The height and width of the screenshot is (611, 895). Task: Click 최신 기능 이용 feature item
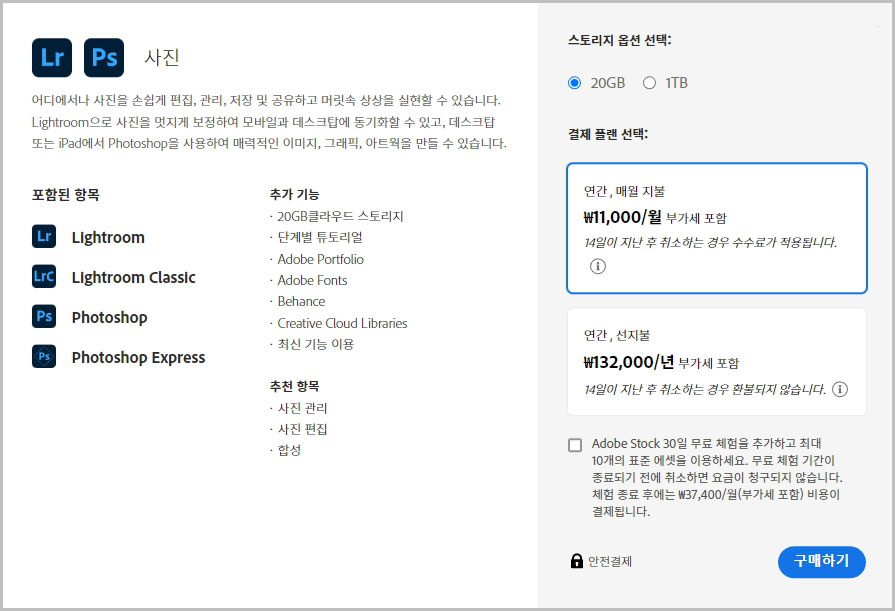316,344
